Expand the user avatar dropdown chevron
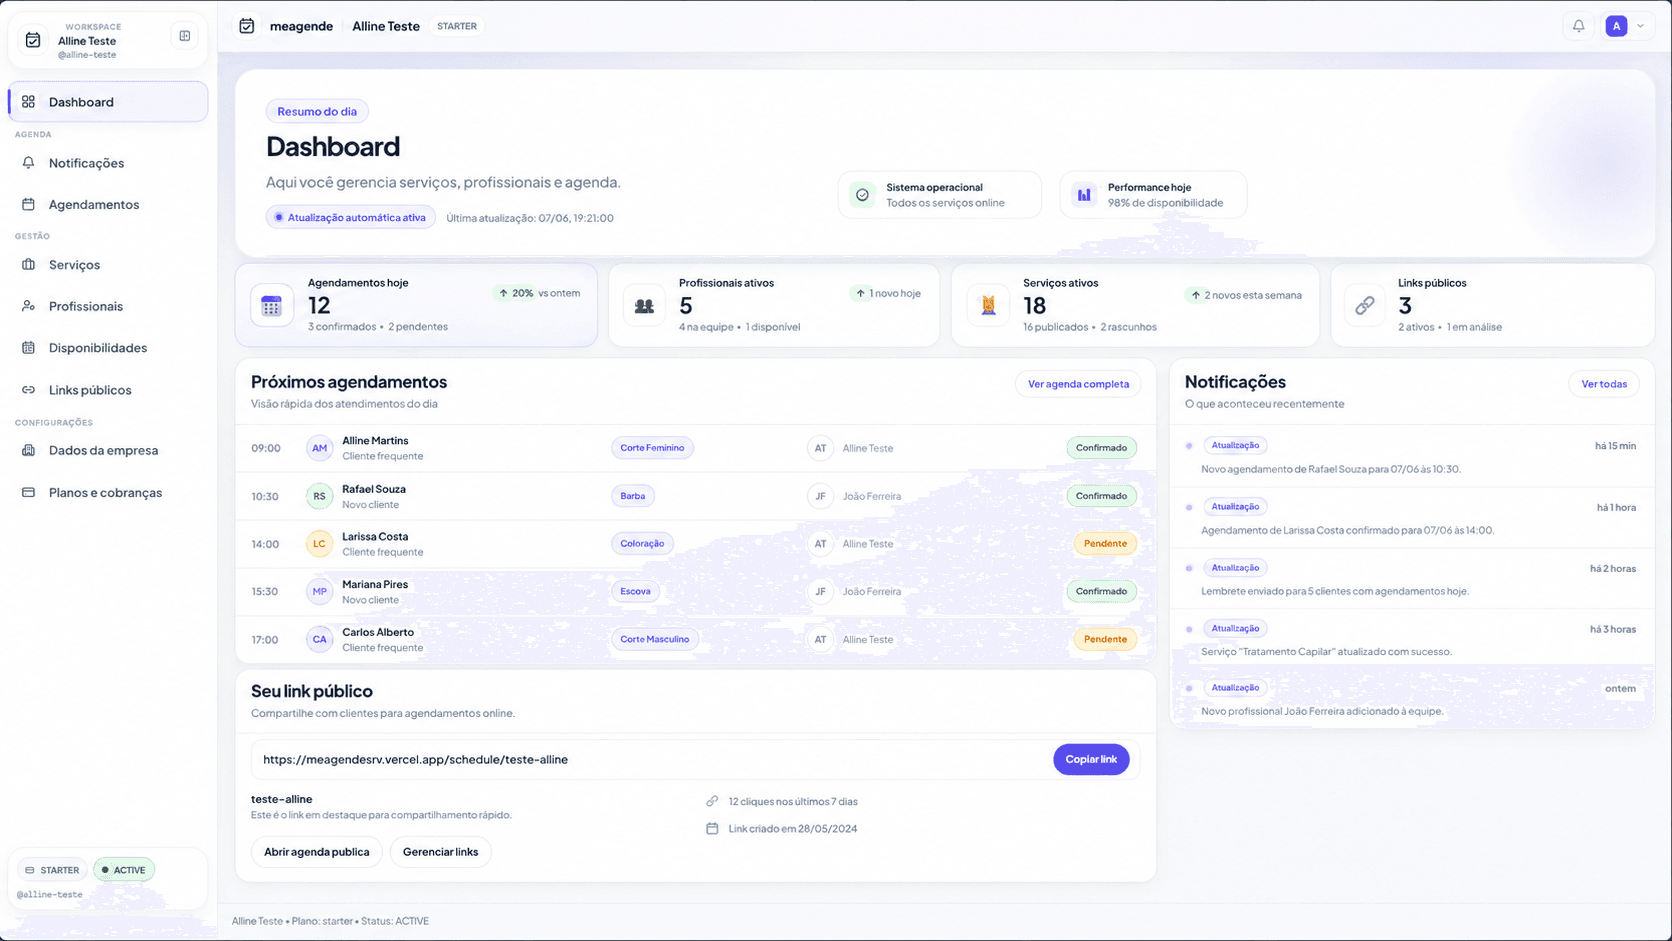Viewport: 1672px width, 941px height. click(x=1640, y=26)
